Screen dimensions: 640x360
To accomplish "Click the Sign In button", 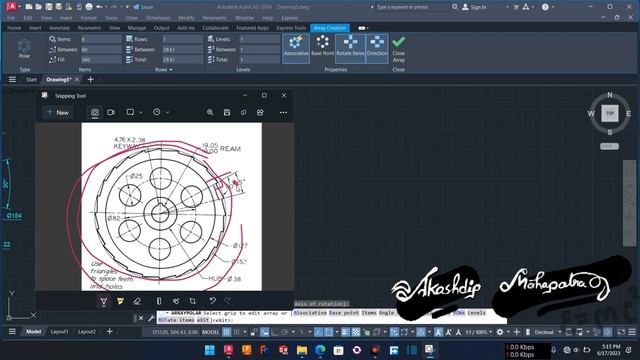I will [474, 7].
